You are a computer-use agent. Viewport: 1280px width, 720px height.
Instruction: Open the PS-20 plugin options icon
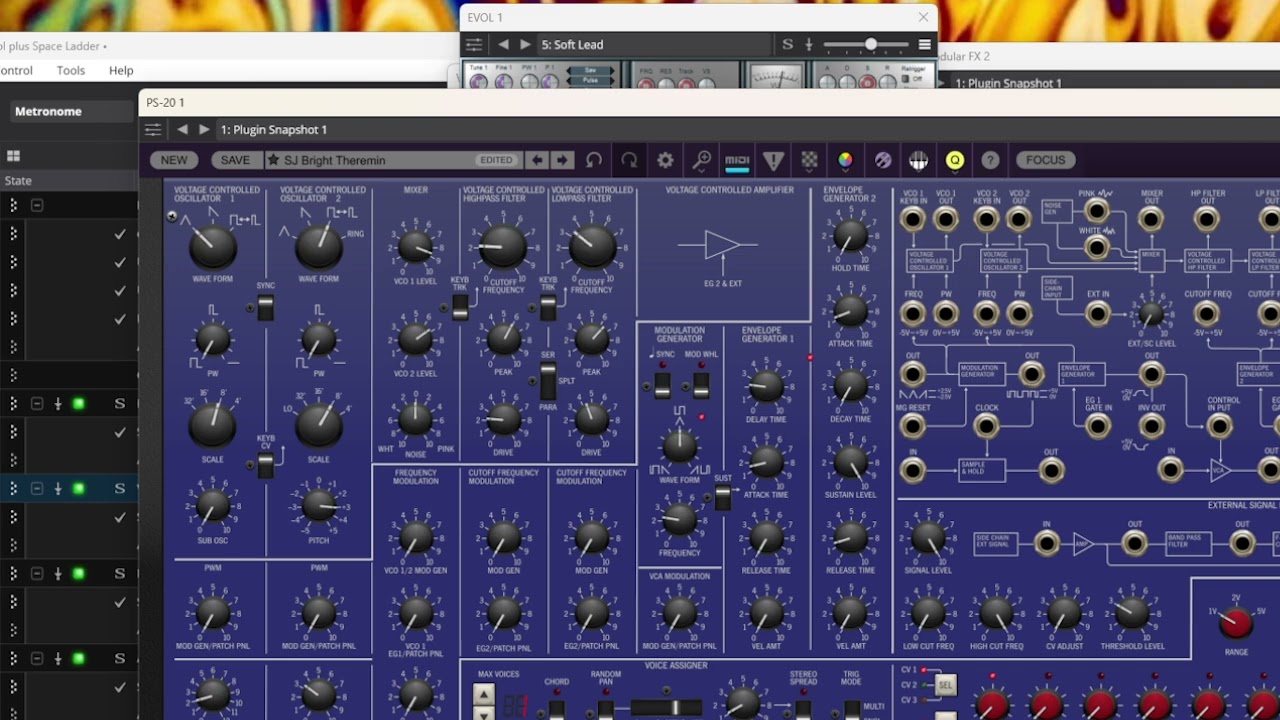(153, 129)
